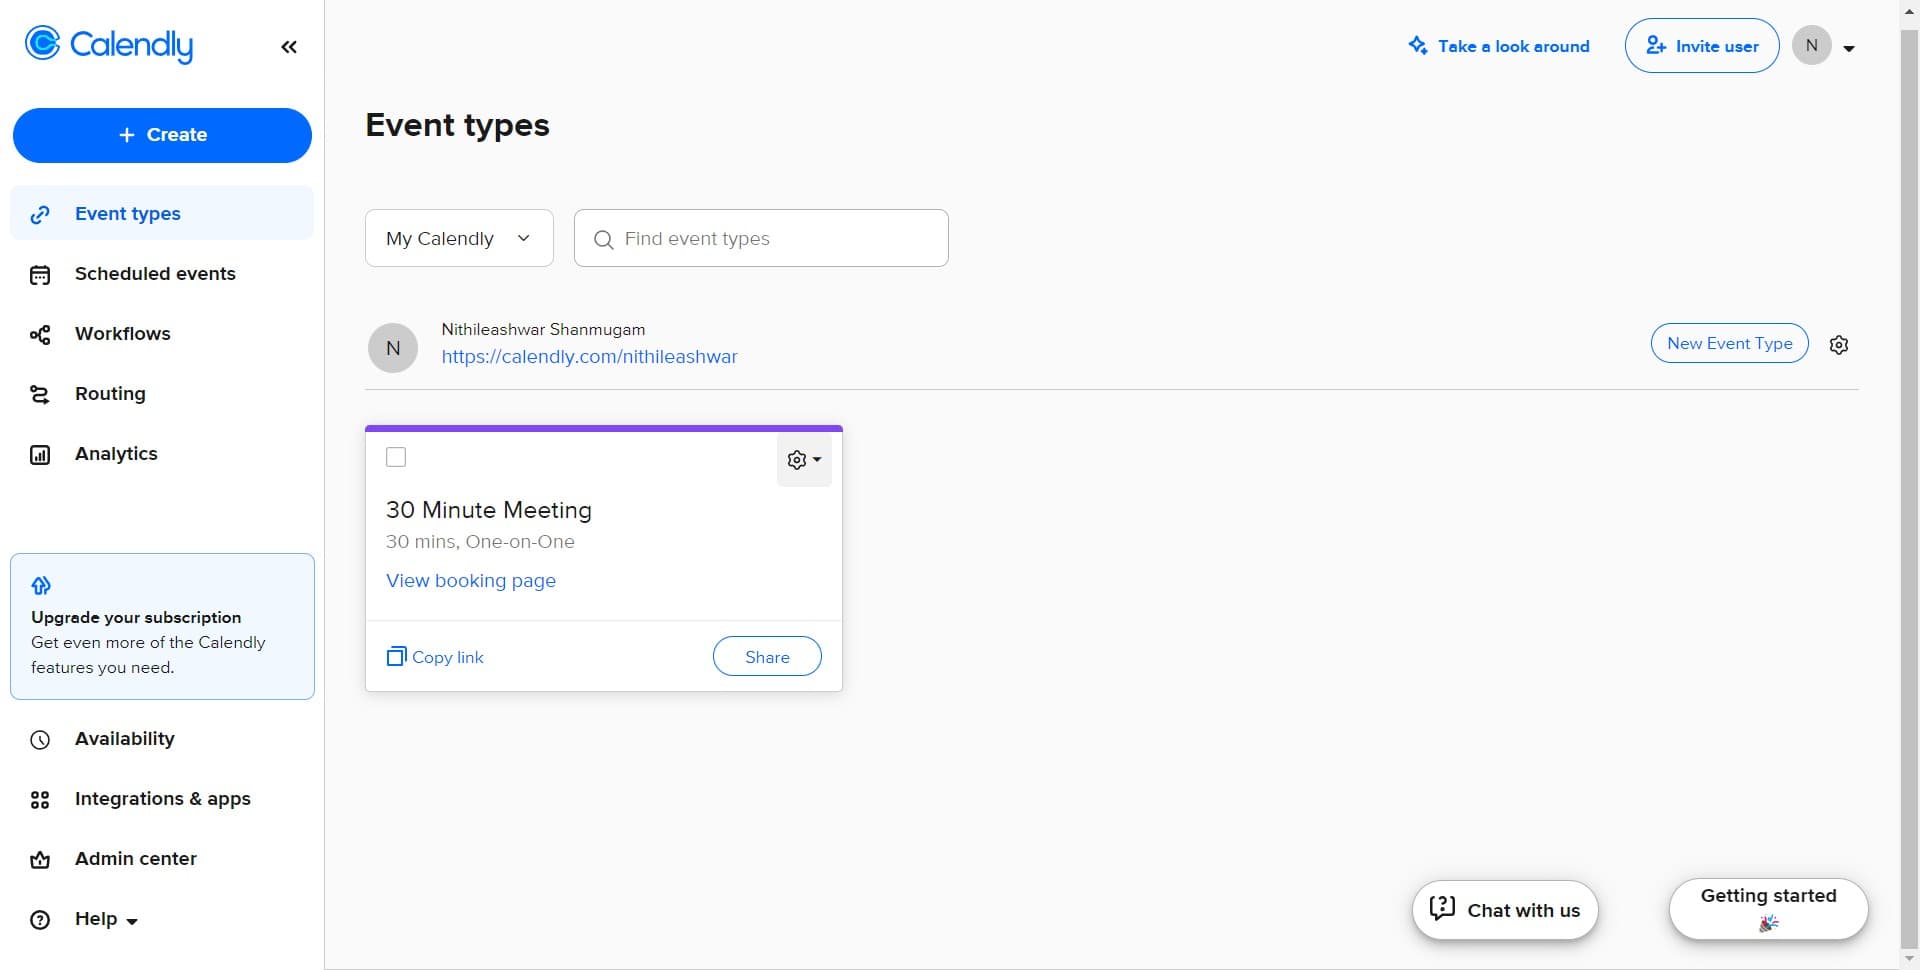The height and width of the screenshot is (970, 1920).
Task: Click the Routing icon
Action: tap(40, 395)
